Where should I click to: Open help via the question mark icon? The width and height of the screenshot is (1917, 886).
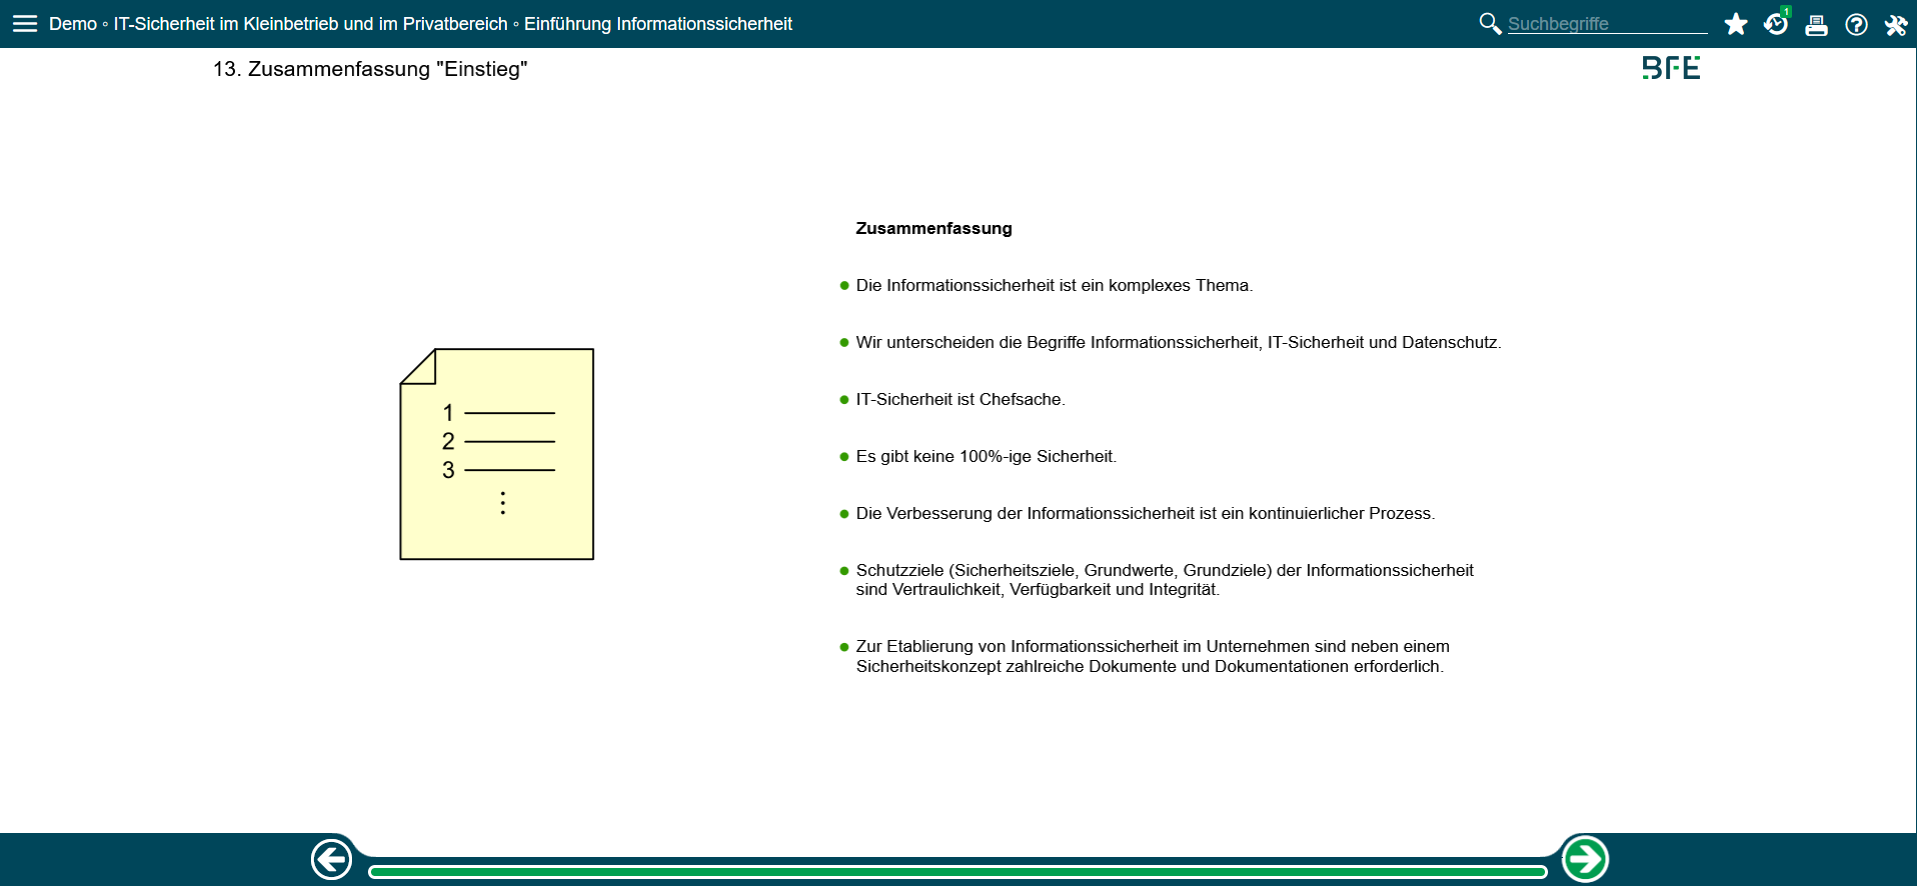coord(1856,25)
